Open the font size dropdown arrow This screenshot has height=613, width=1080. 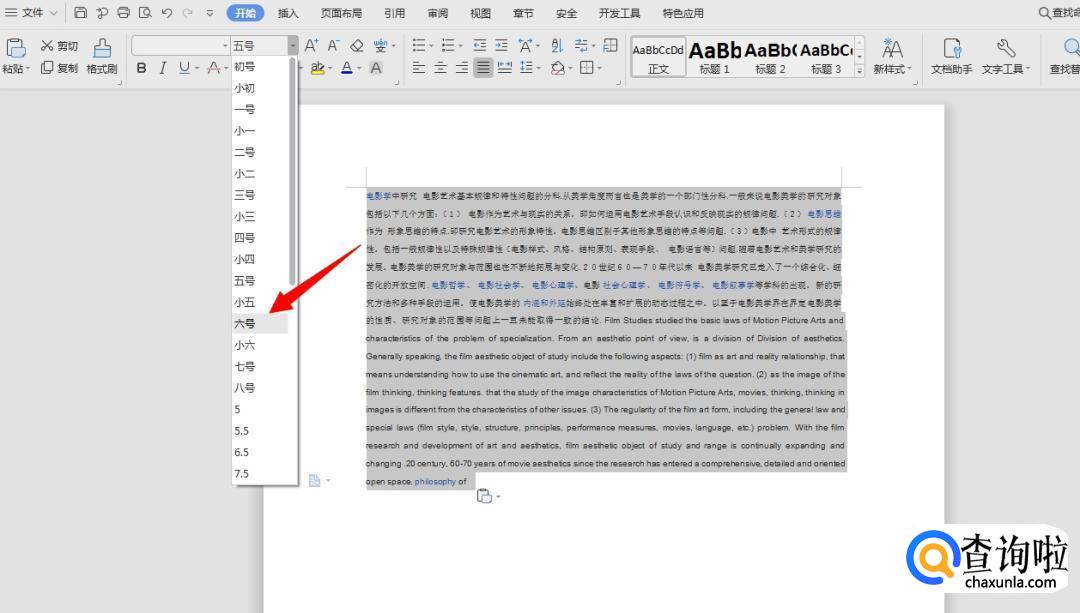tap(293, 45)
